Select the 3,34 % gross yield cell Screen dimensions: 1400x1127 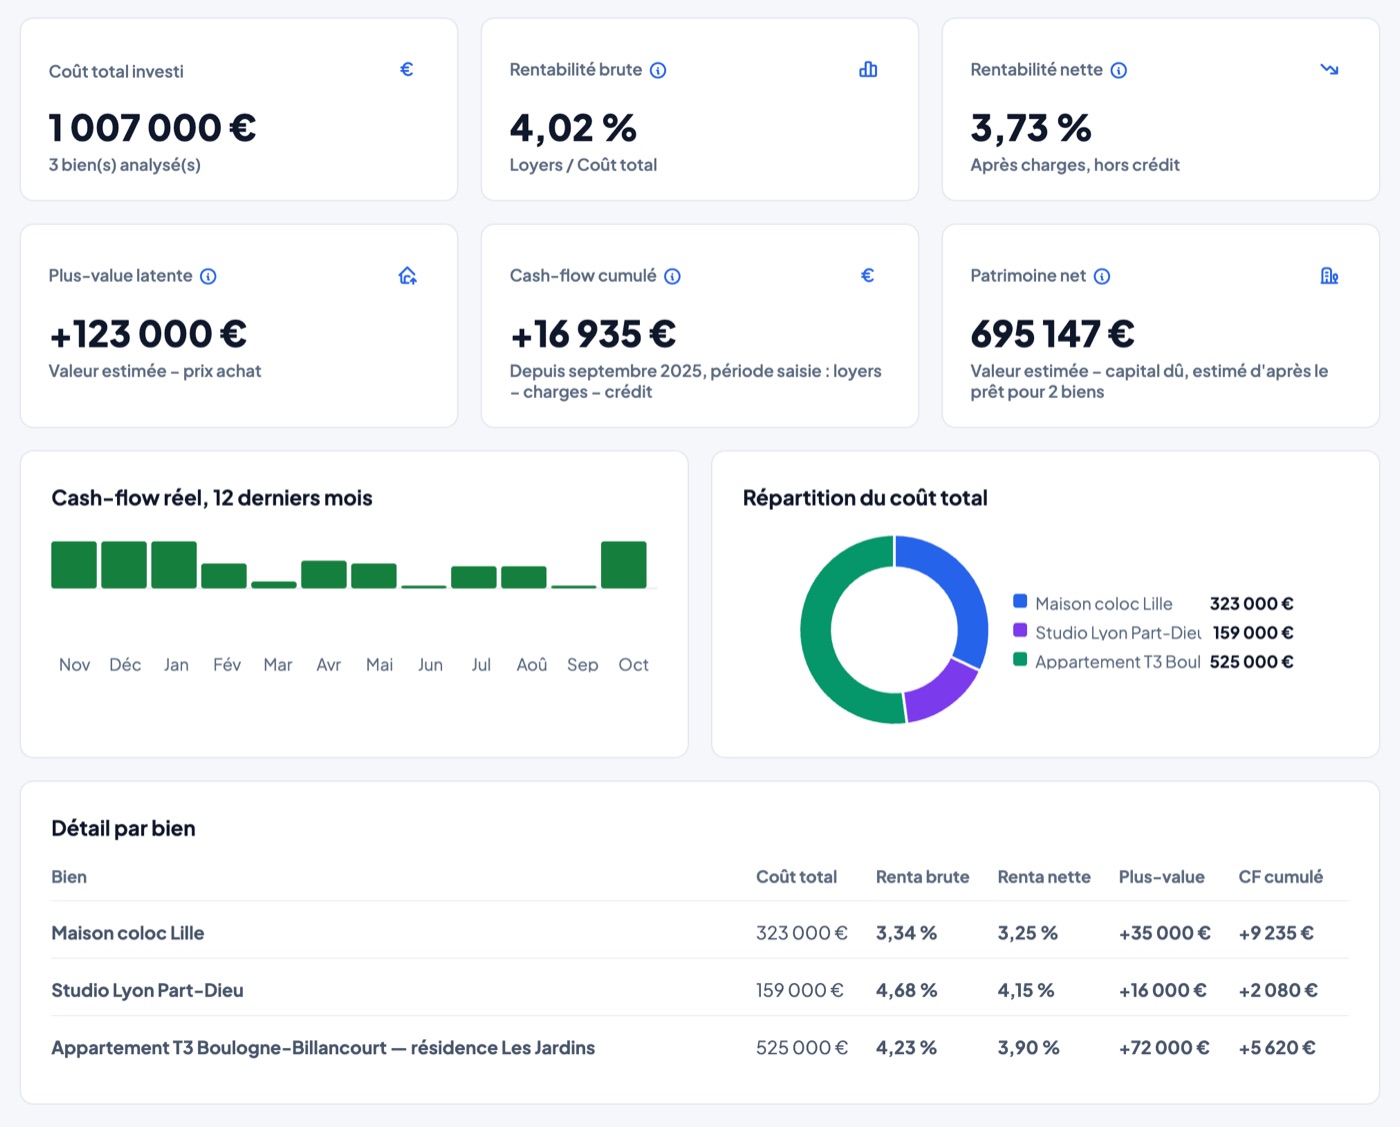coord(907,933)
